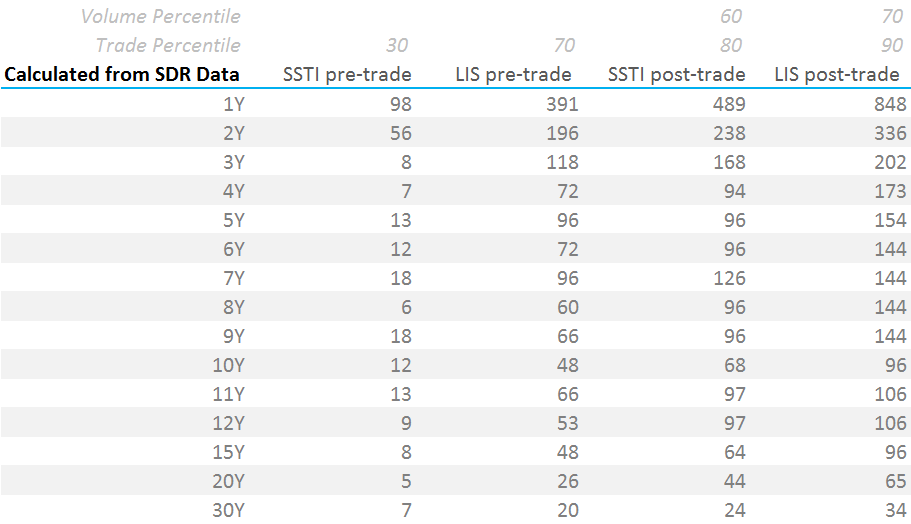Click the 4Y LIS post-trade value 173
Screen dimensions: 911x524
point(890,191)
